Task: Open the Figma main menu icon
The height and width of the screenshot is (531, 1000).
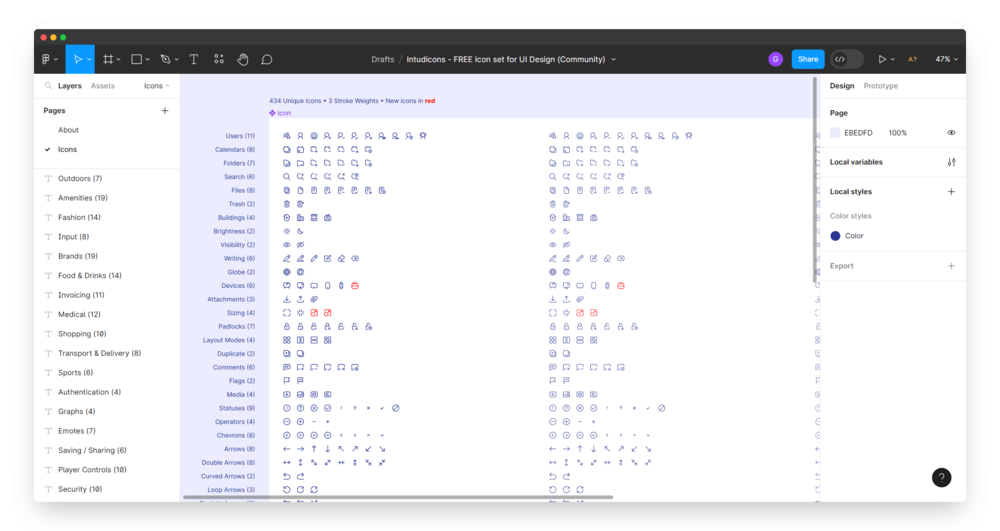Action: [x=46, y=59]
